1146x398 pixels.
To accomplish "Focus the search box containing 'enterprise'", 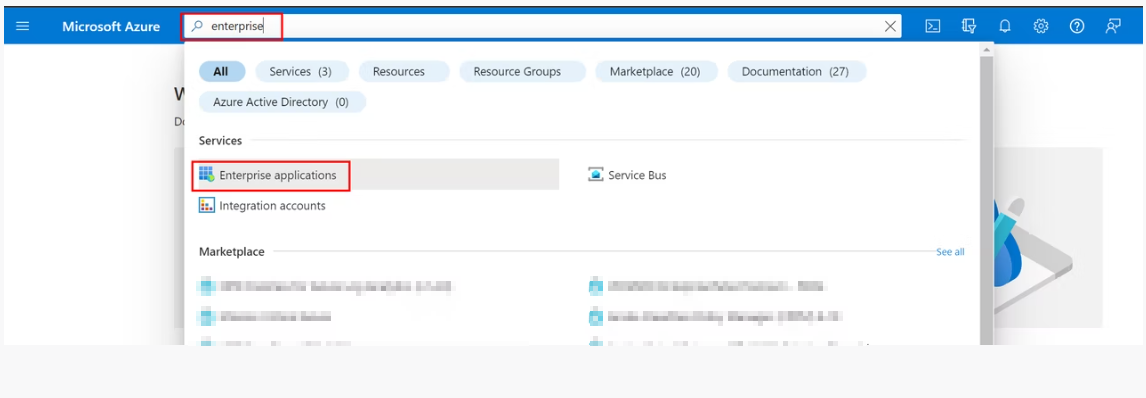I will (541, 26).
